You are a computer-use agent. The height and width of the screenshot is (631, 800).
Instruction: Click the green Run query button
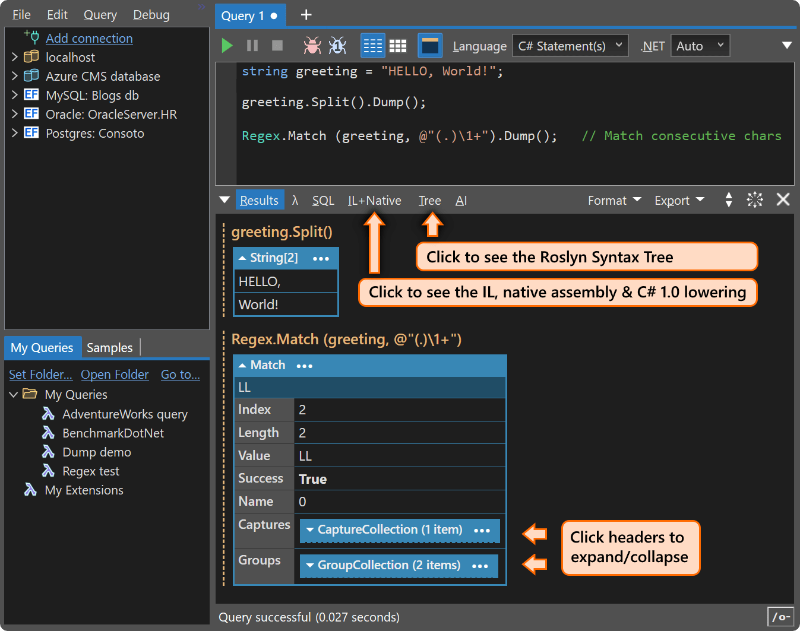(x=228, y=46)
